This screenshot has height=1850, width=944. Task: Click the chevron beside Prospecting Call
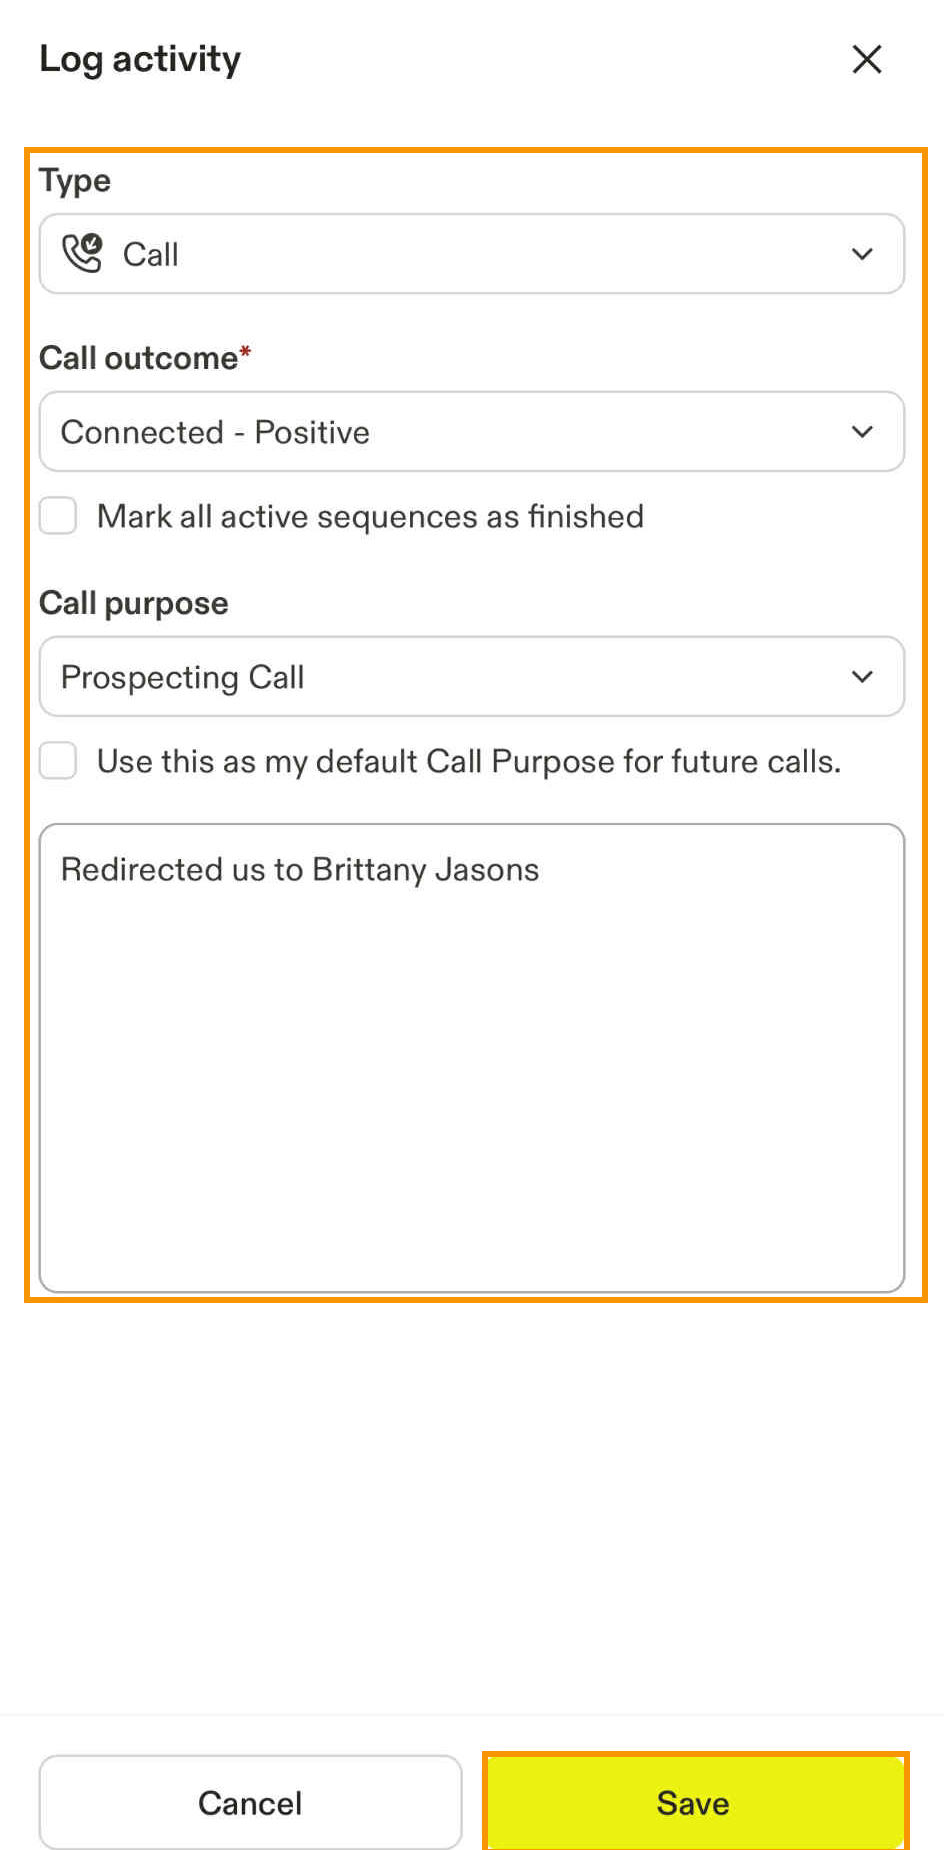862,676
